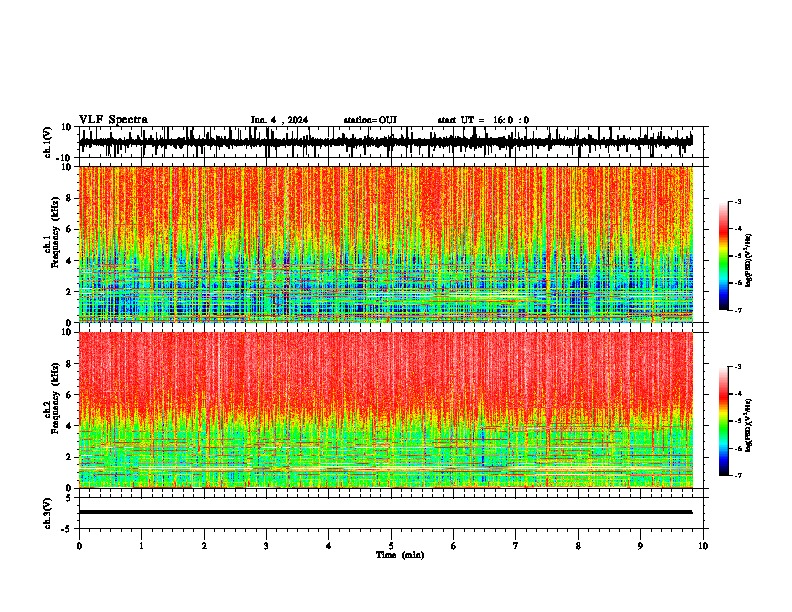Viewport: 792px width, 612px height.
Task: Click the date label "Jan. 4, 2024"
Action: click(x=279, y=120)
